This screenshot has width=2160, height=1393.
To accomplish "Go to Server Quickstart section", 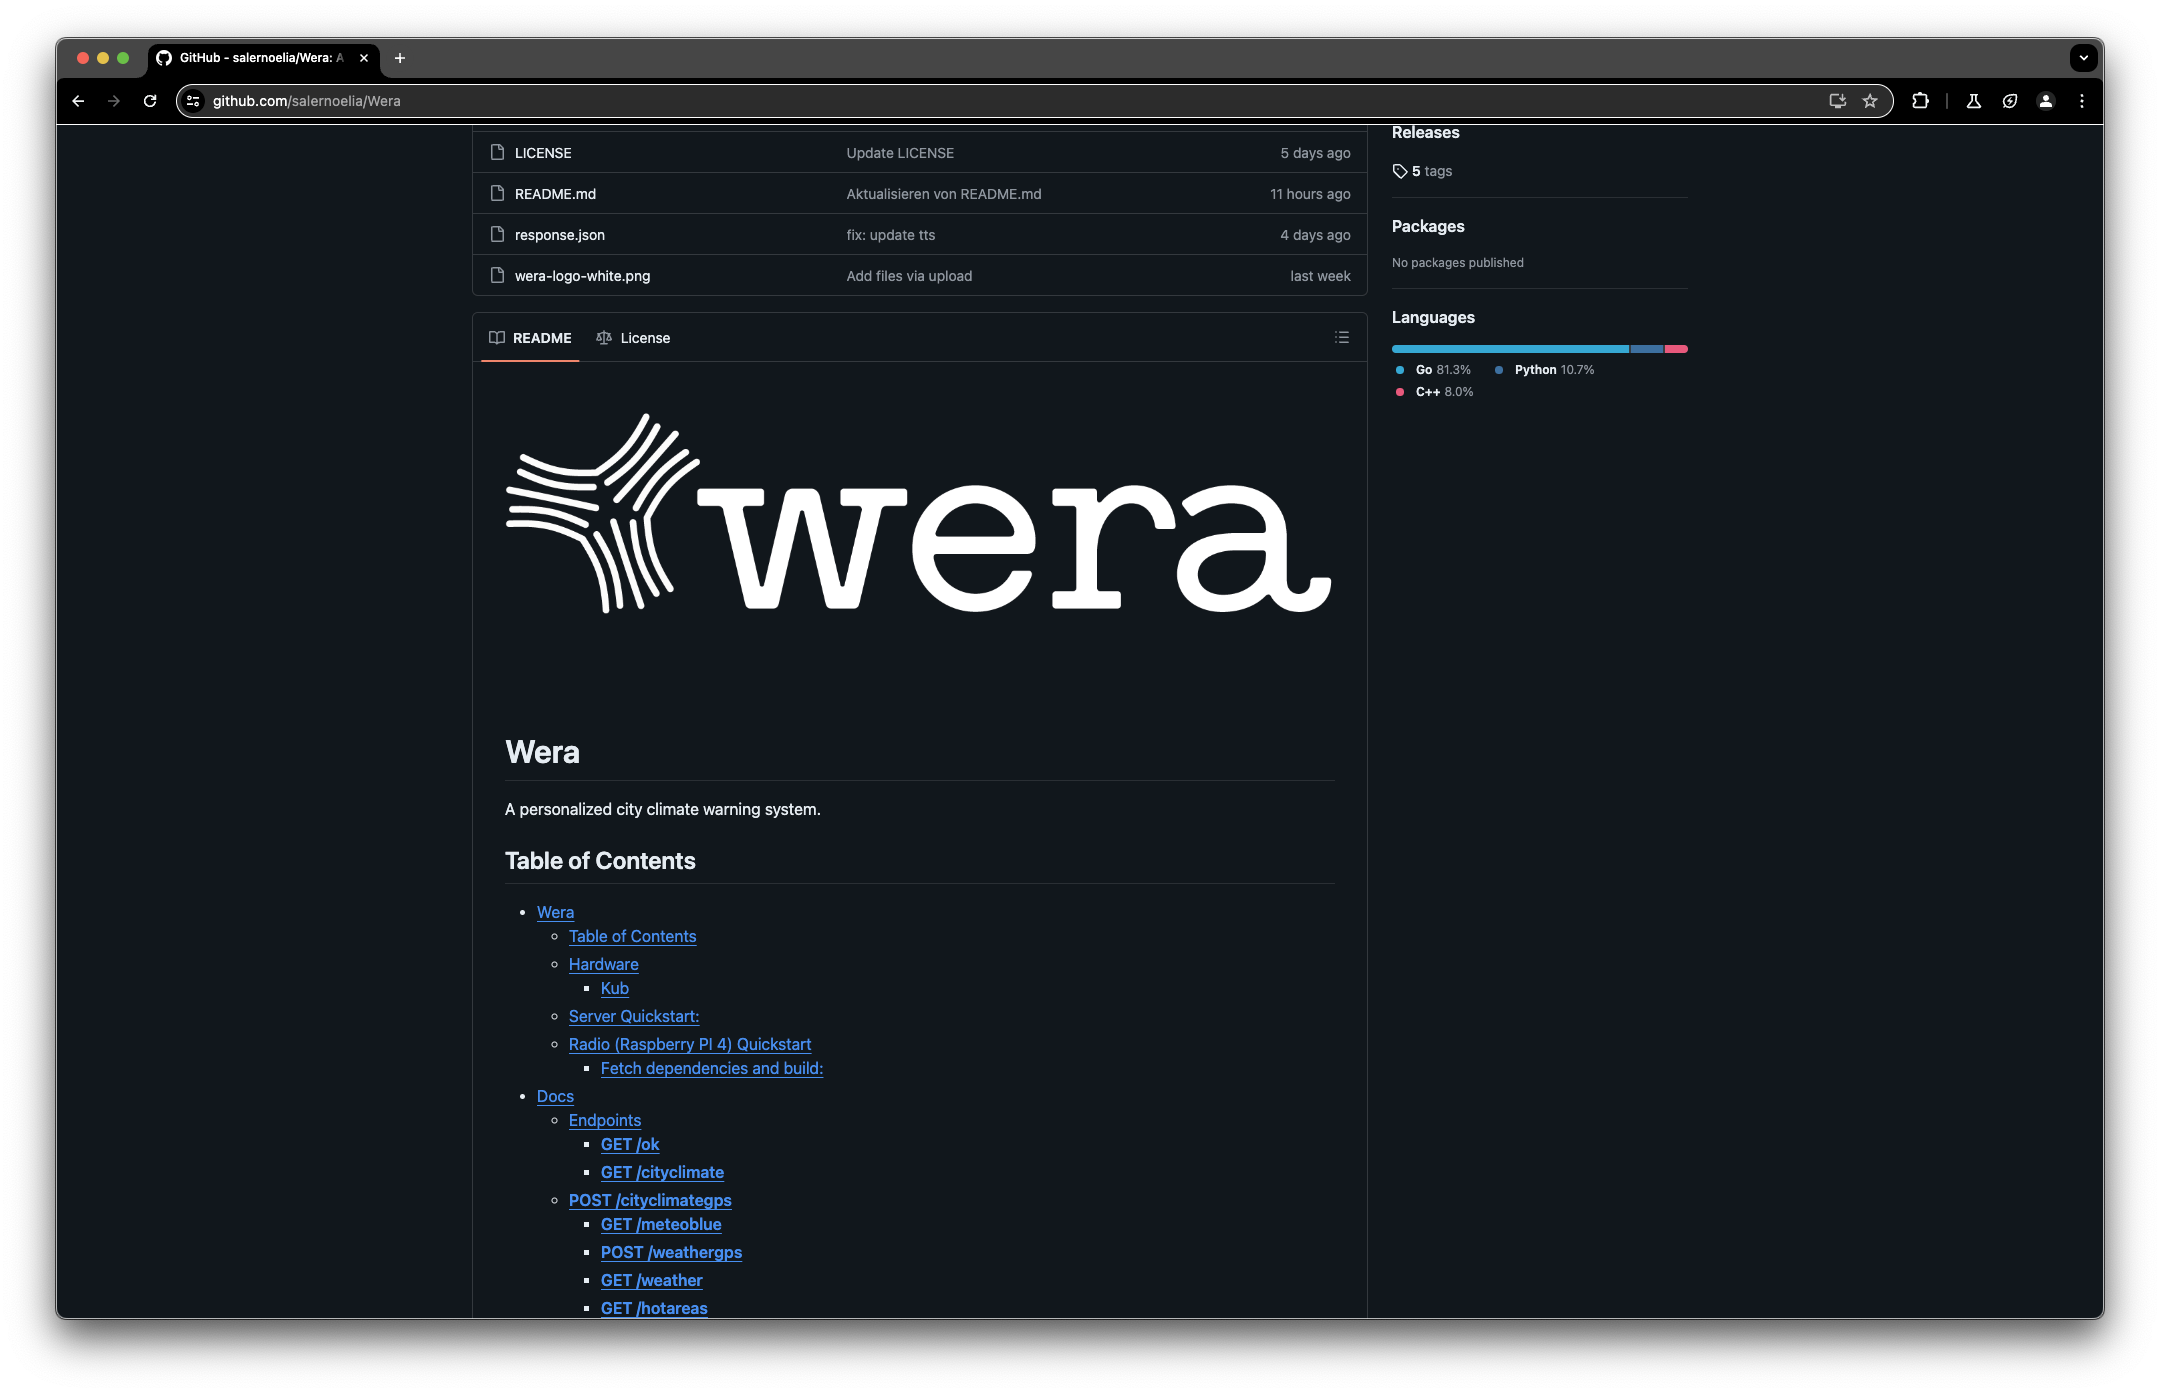I will coord(634,1016).
